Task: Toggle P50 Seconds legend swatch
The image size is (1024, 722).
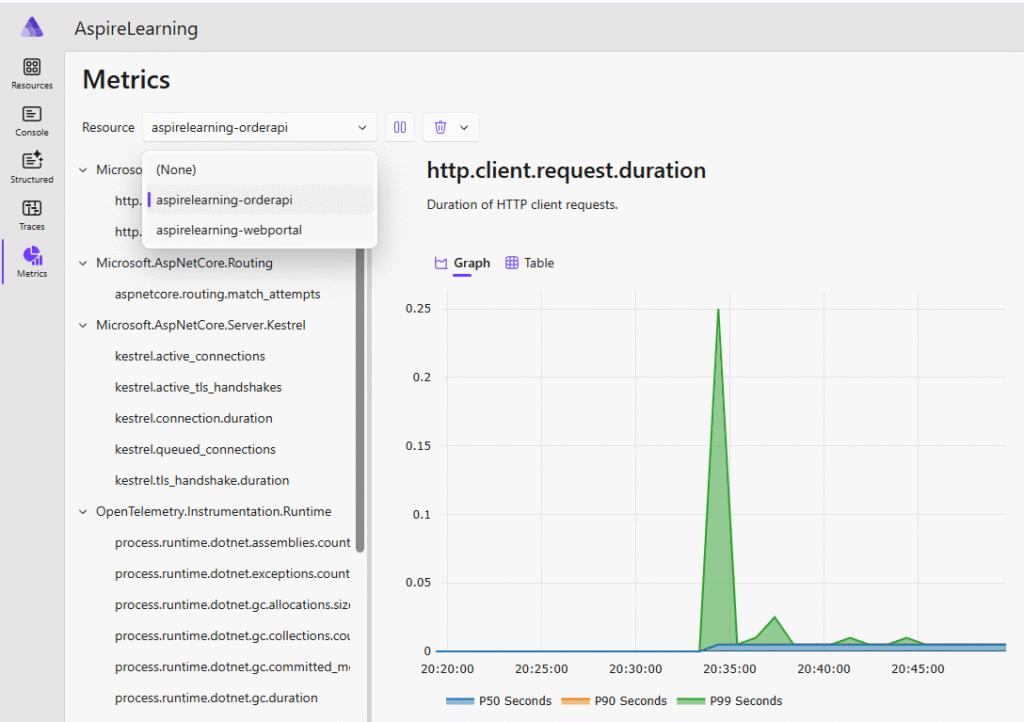Action: click(460, 701)
